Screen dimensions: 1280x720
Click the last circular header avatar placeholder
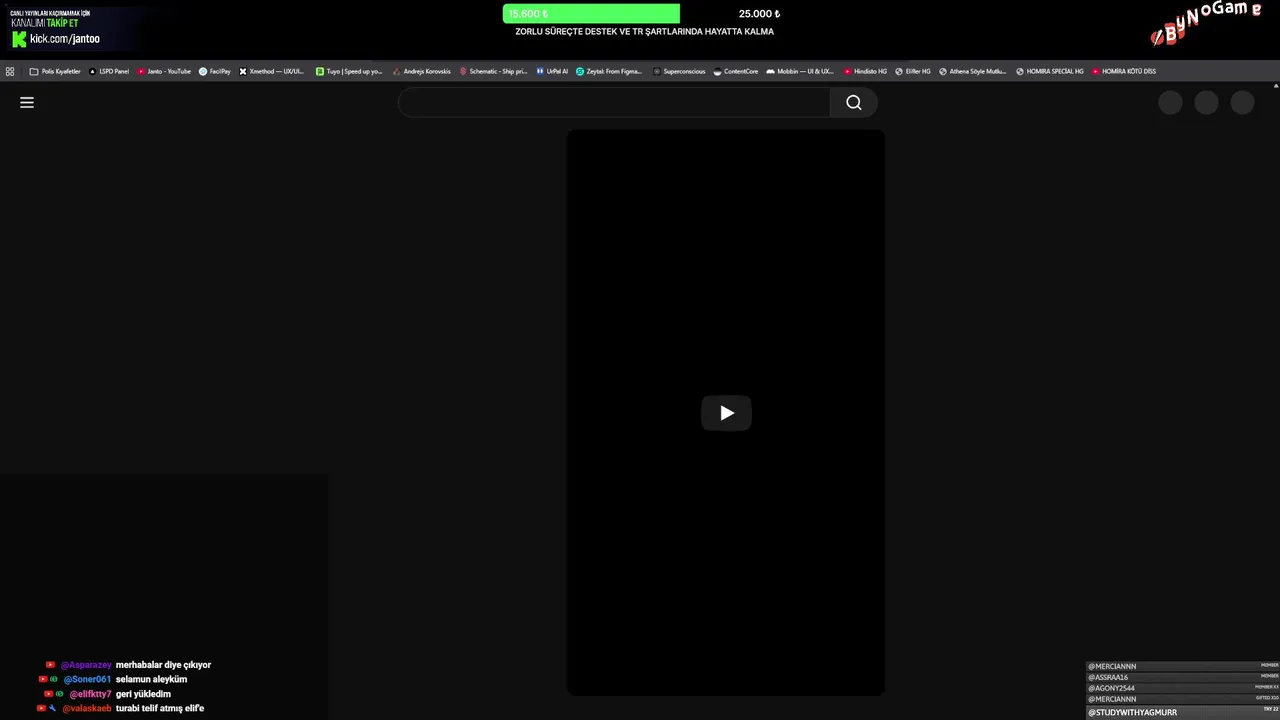point(1242,102)
